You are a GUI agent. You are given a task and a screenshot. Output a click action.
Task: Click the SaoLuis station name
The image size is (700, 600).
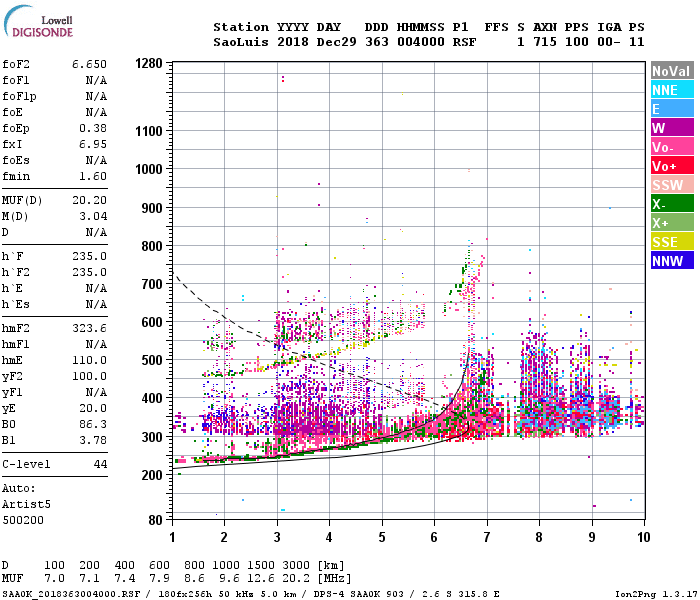coord(241,42)
